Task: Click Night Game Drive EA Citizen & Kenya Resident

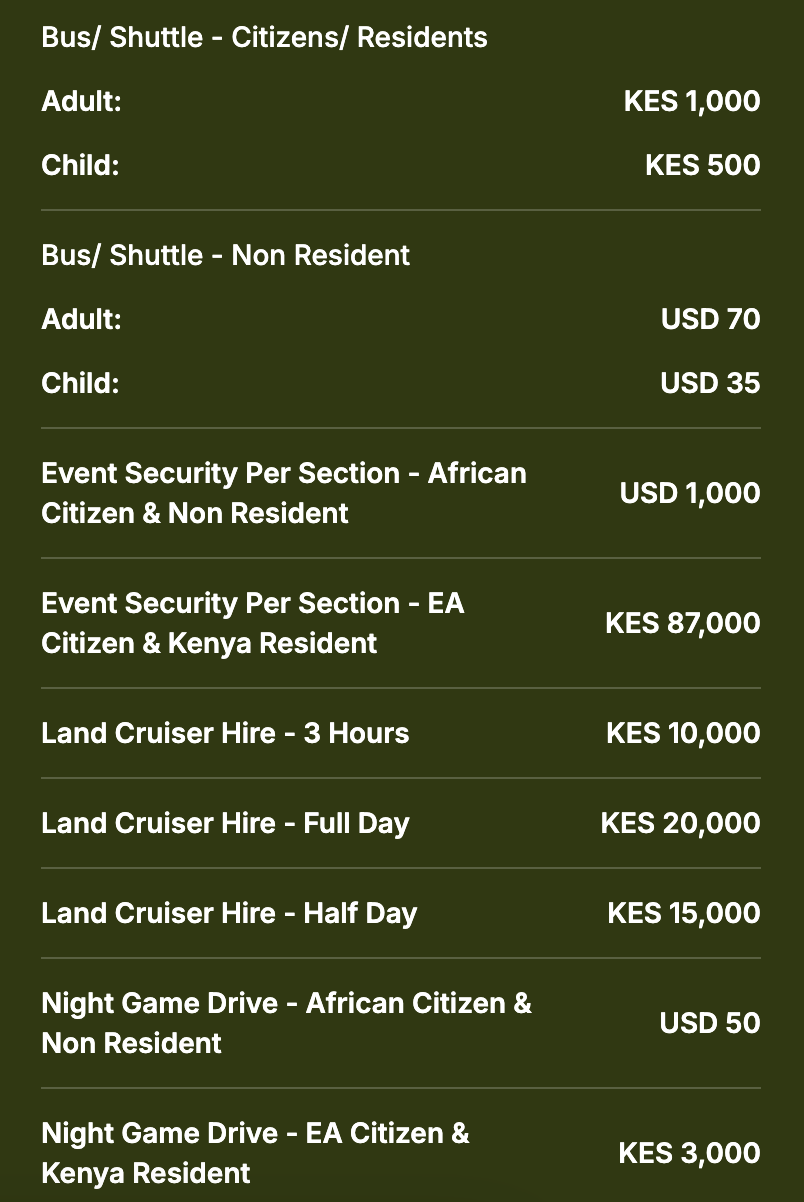Action: pyautogui.click(x=255, y=1153)
